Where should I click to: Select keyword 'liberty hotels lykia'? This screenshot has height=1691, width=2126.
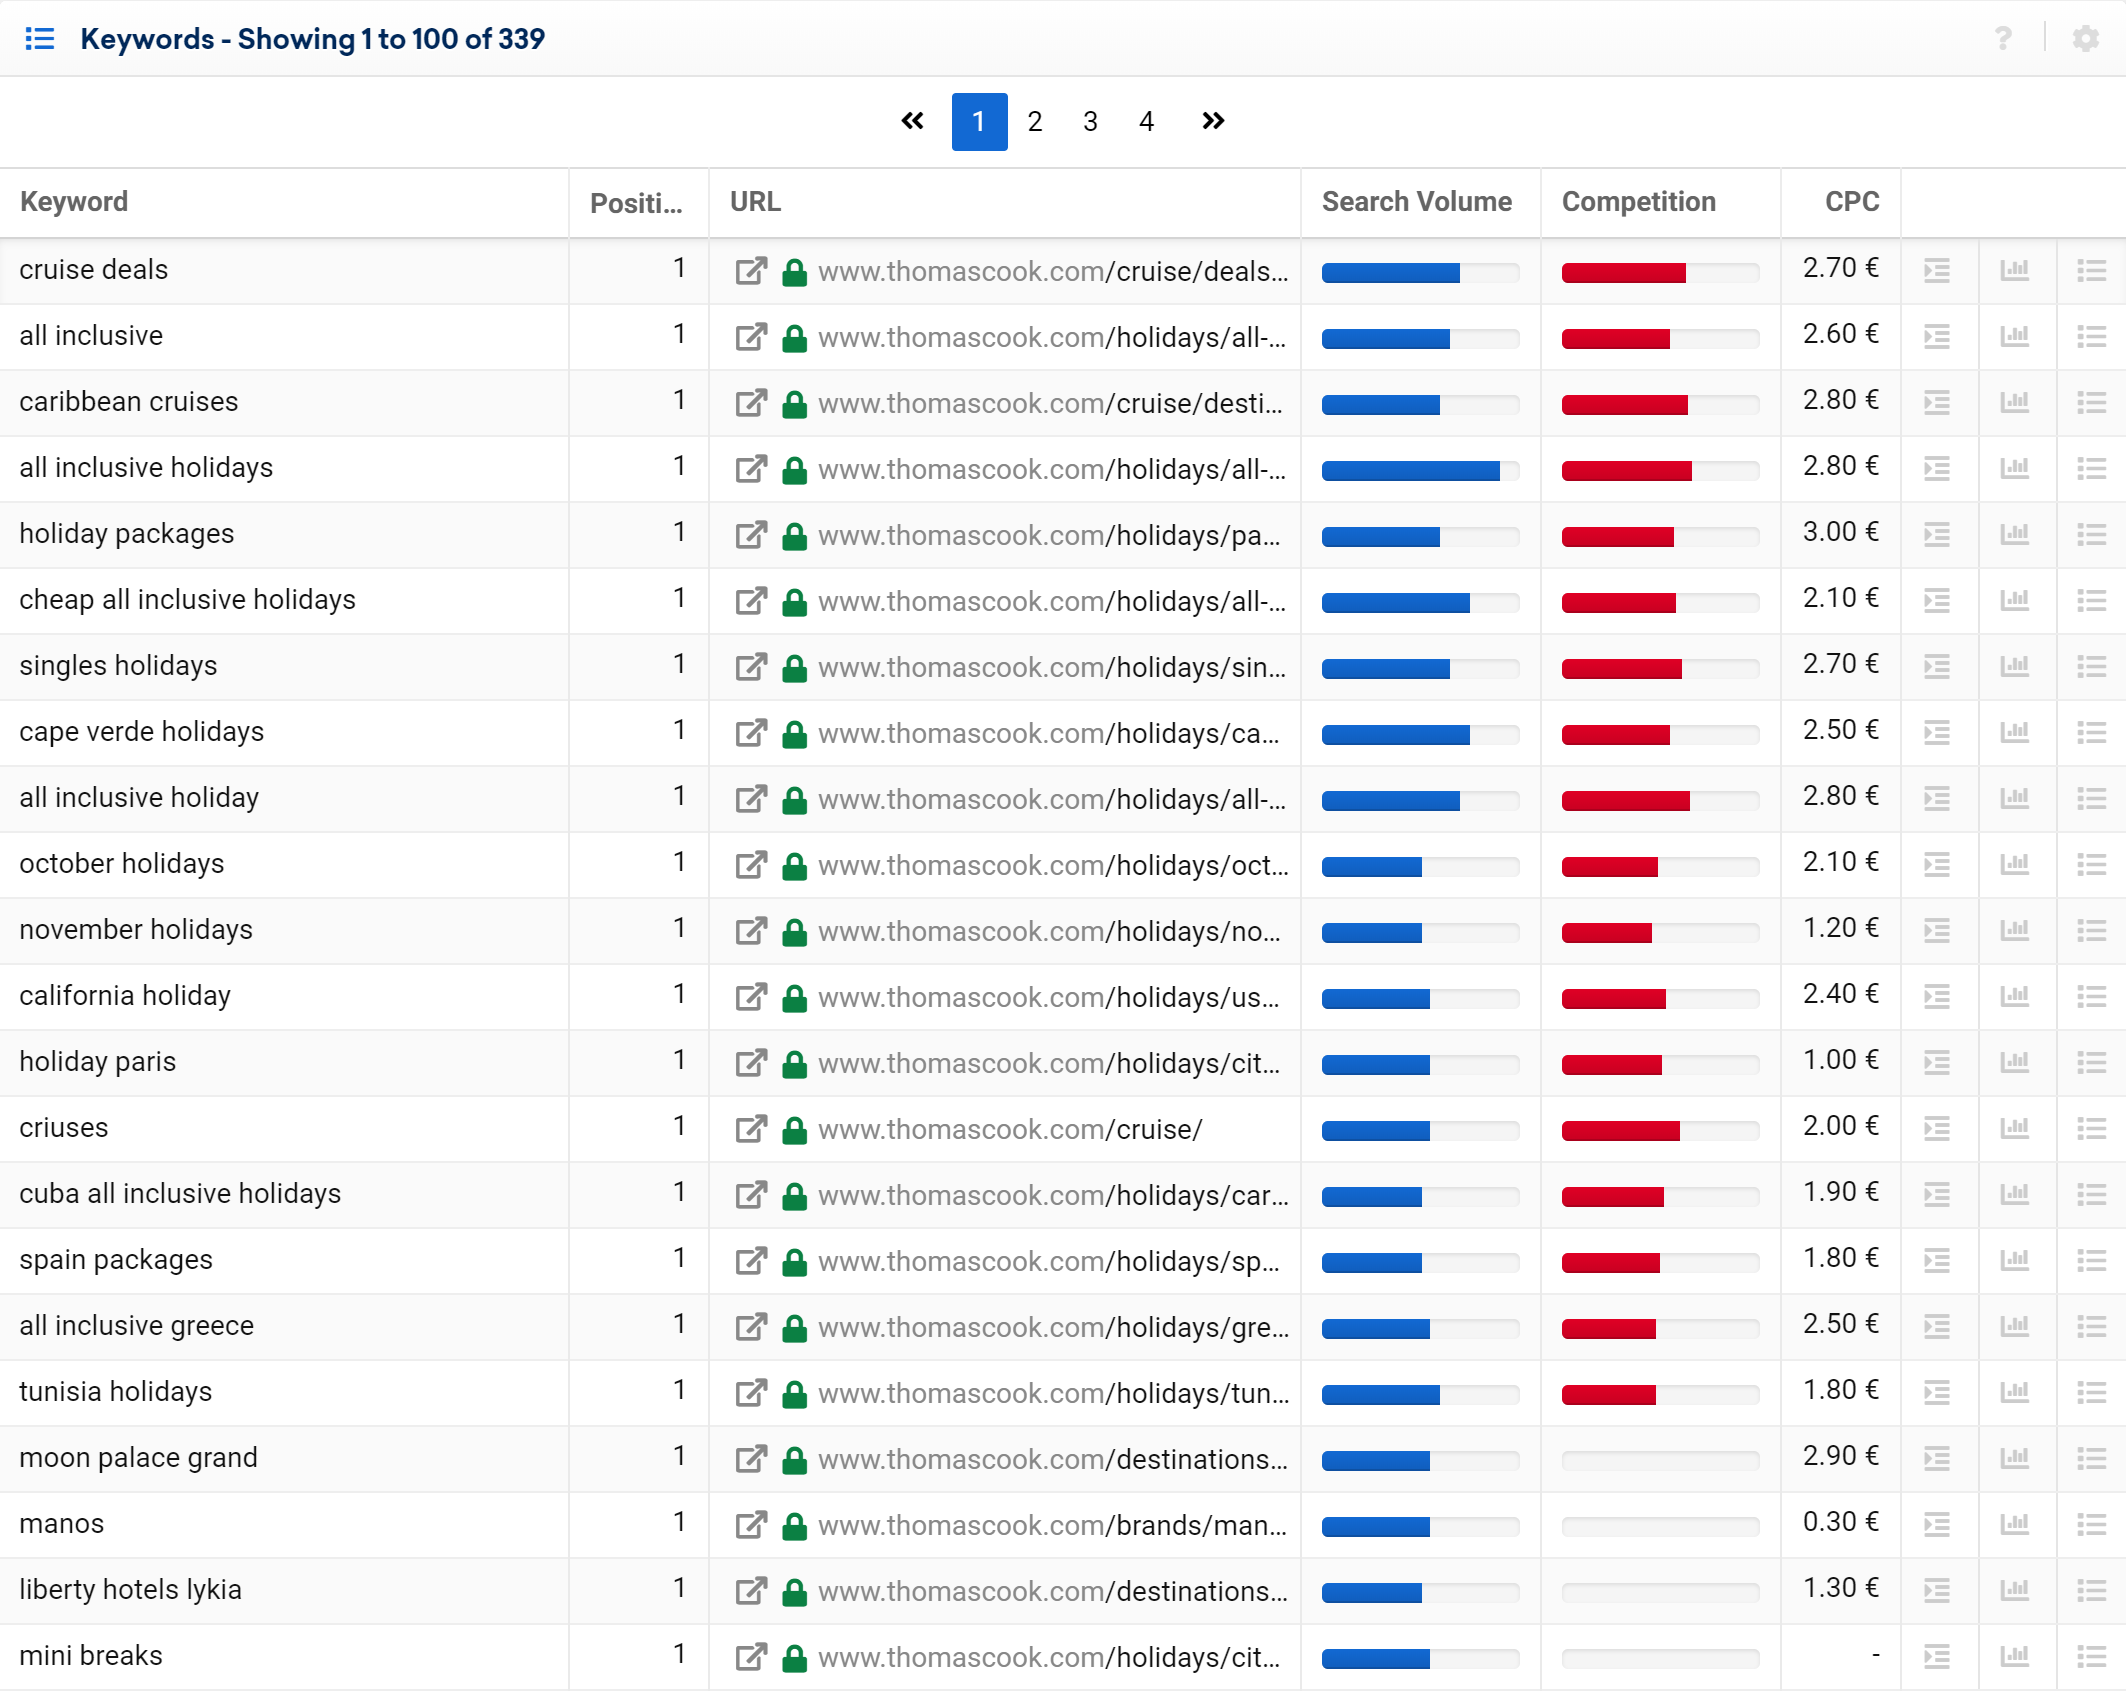pyautogui.click(x=130, y=1590)
